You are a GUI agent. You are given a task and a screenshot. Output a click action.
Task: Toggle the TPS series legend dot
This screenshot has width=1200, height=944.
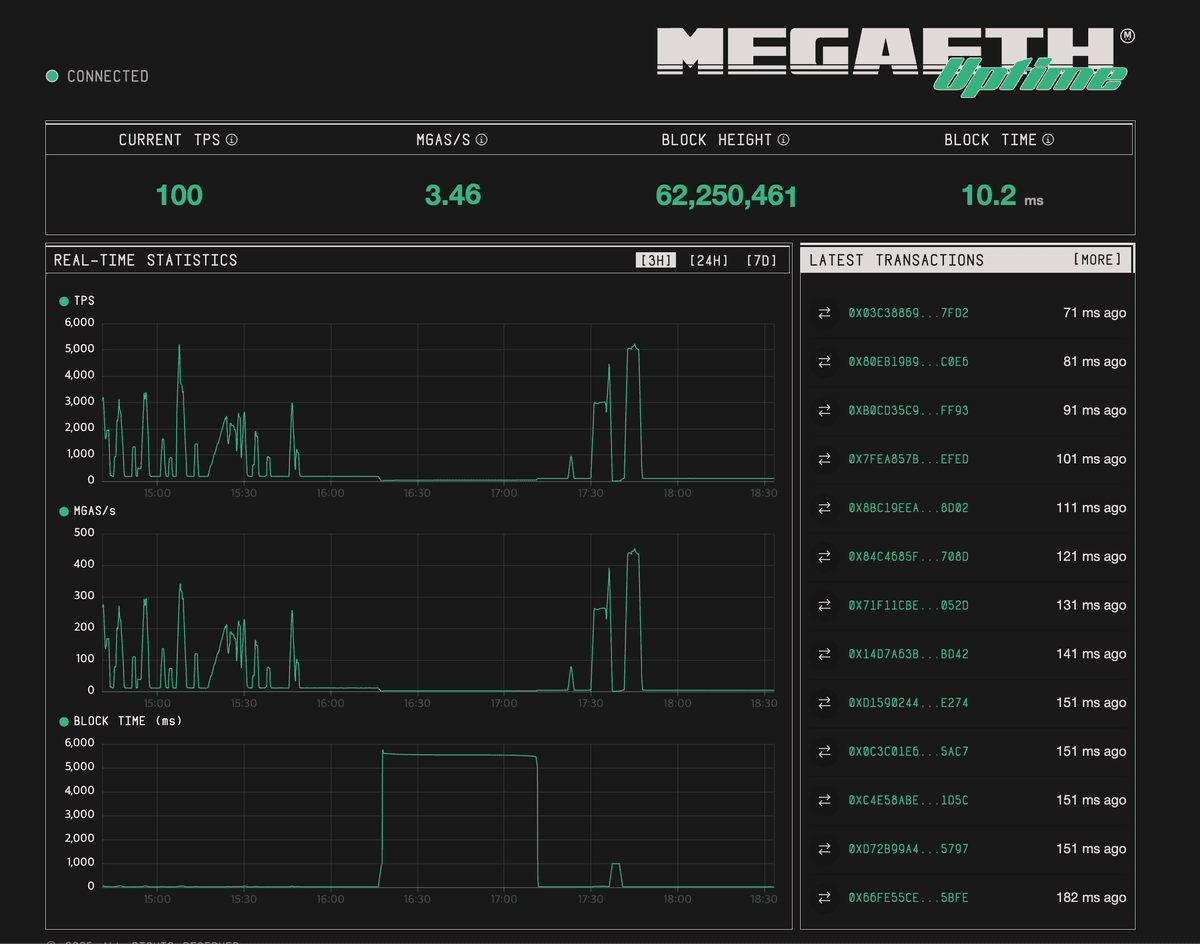(64, 300)
